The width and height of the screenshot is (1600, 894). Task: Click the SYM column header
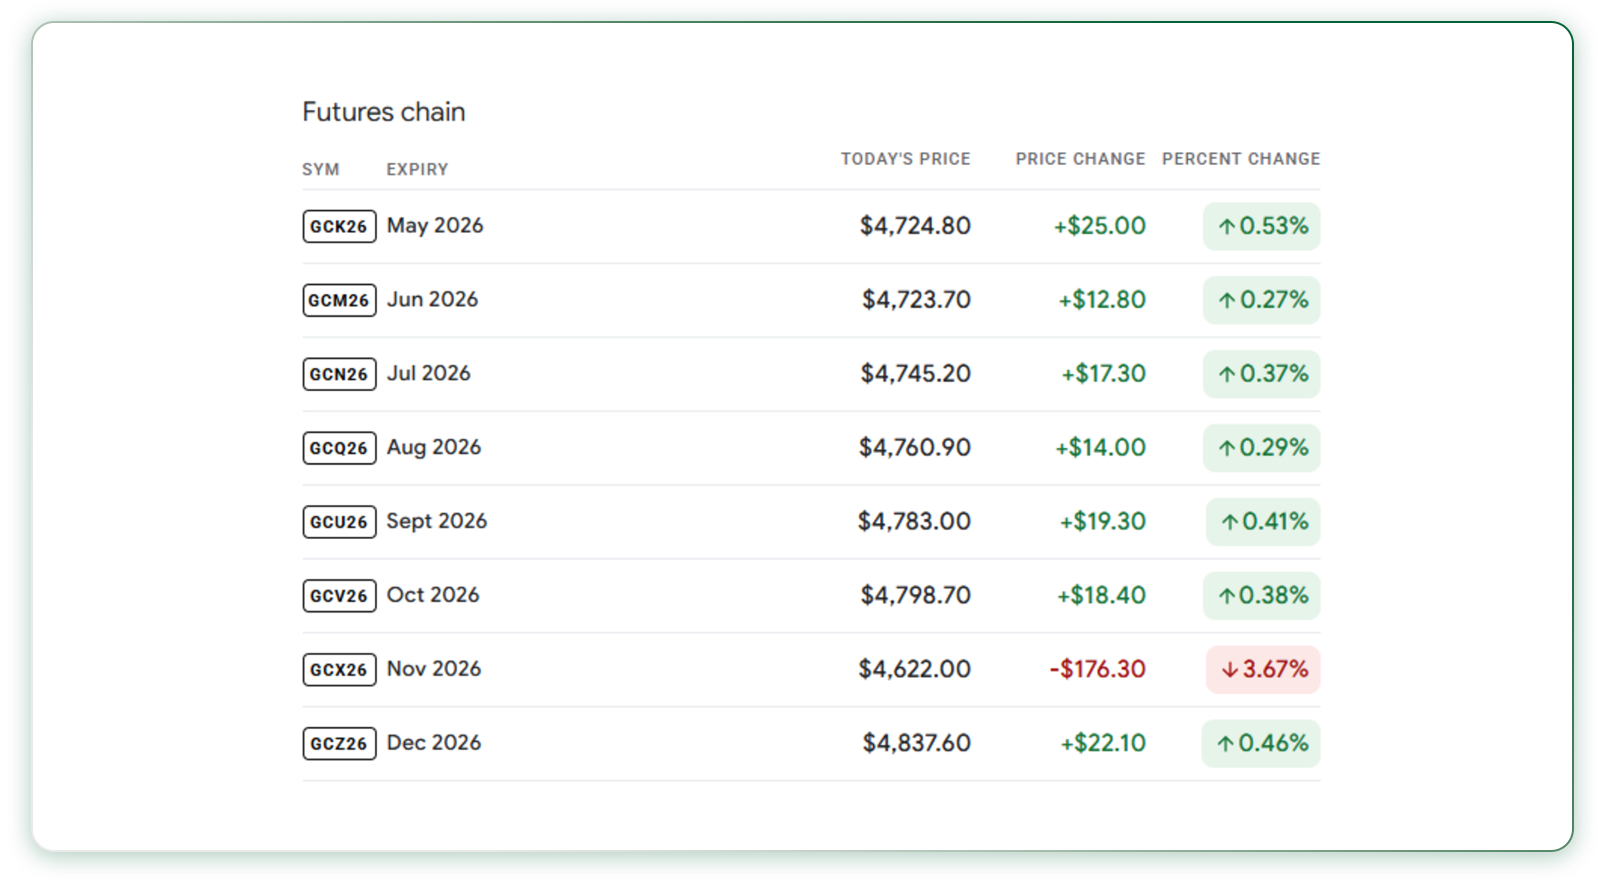(321, 170)
